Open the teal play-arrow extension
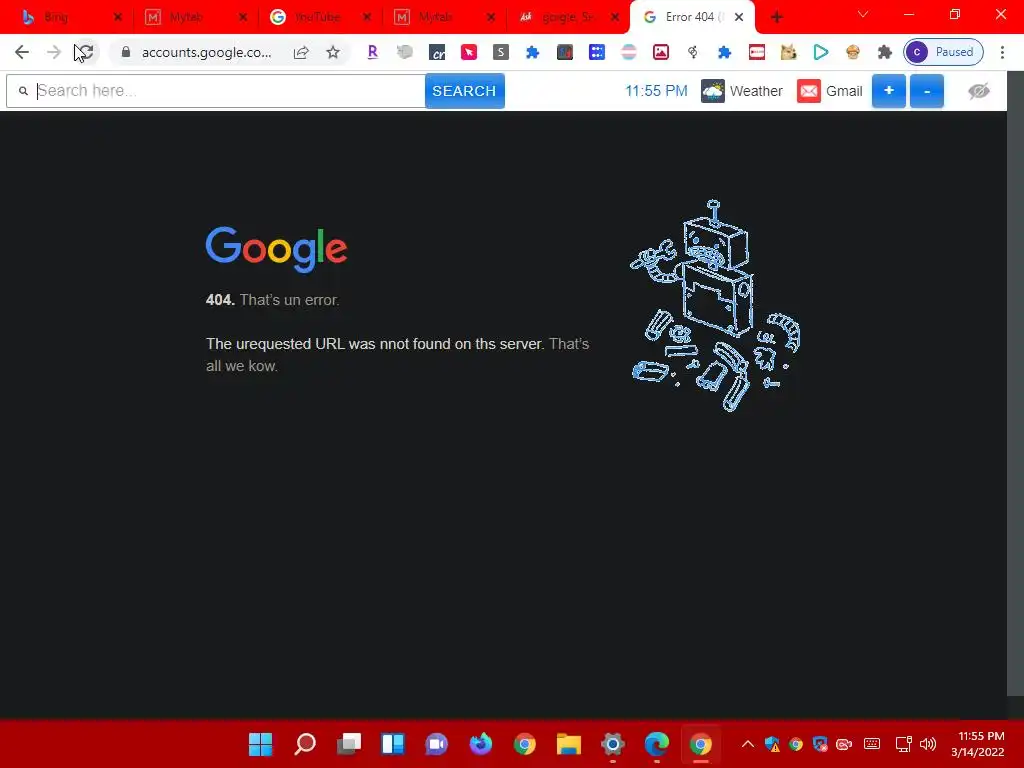This screenshot has width=1024, height=768. (x=821, y=52)
